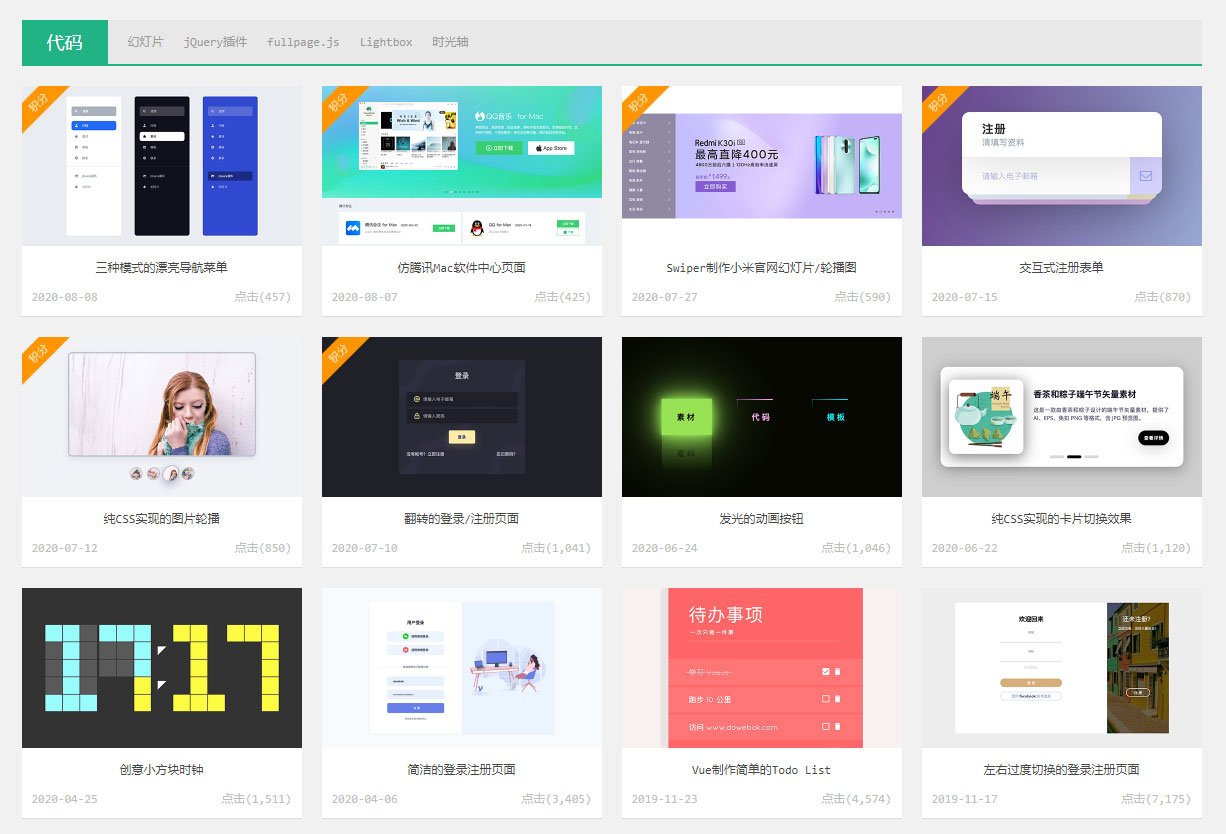Click the 点击(590) view count
The width and height of the screenshot is (1226, 834).
click(863, 297)
